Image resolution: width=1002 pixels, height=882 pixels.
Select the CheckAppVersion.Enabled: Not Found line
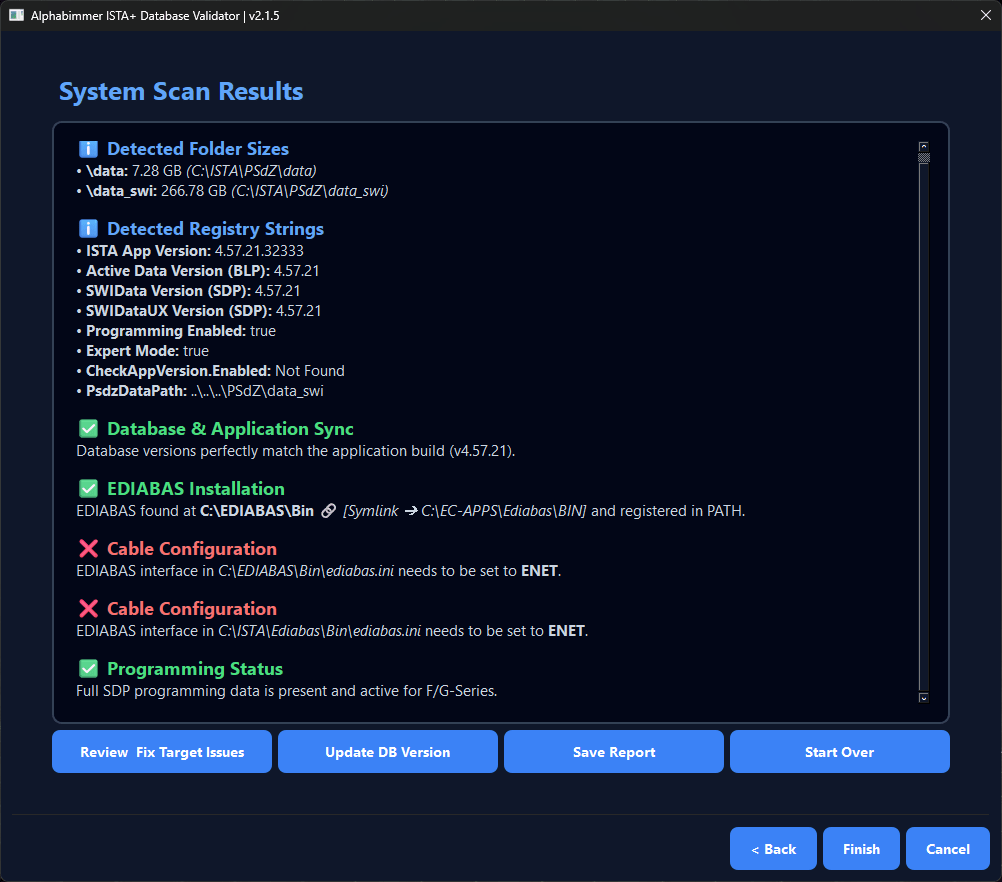click(211, 371)
